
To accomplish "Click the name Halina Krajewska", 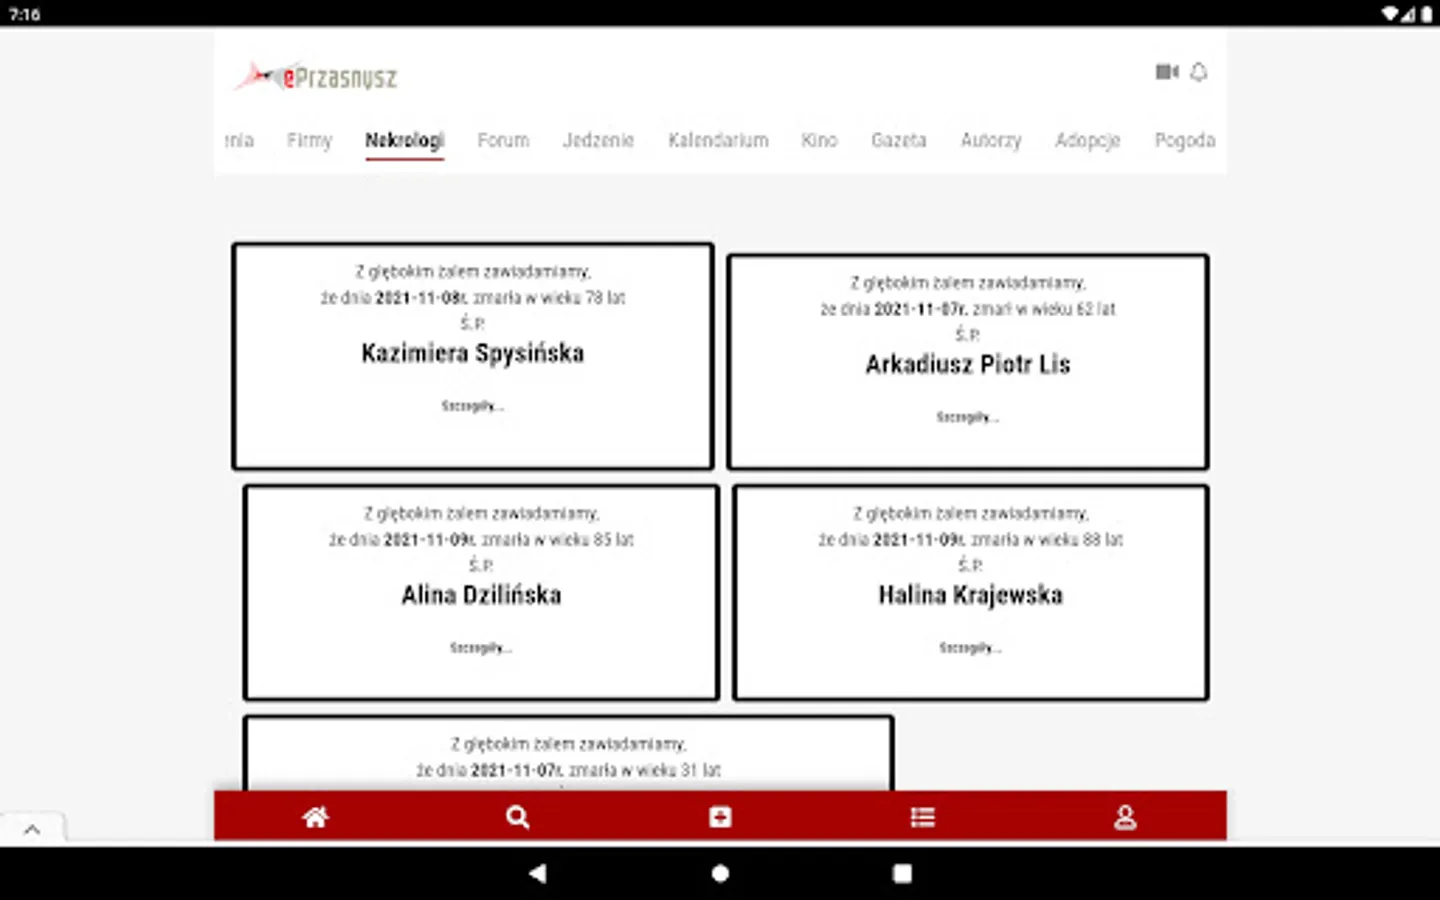I will pos(970,595).
